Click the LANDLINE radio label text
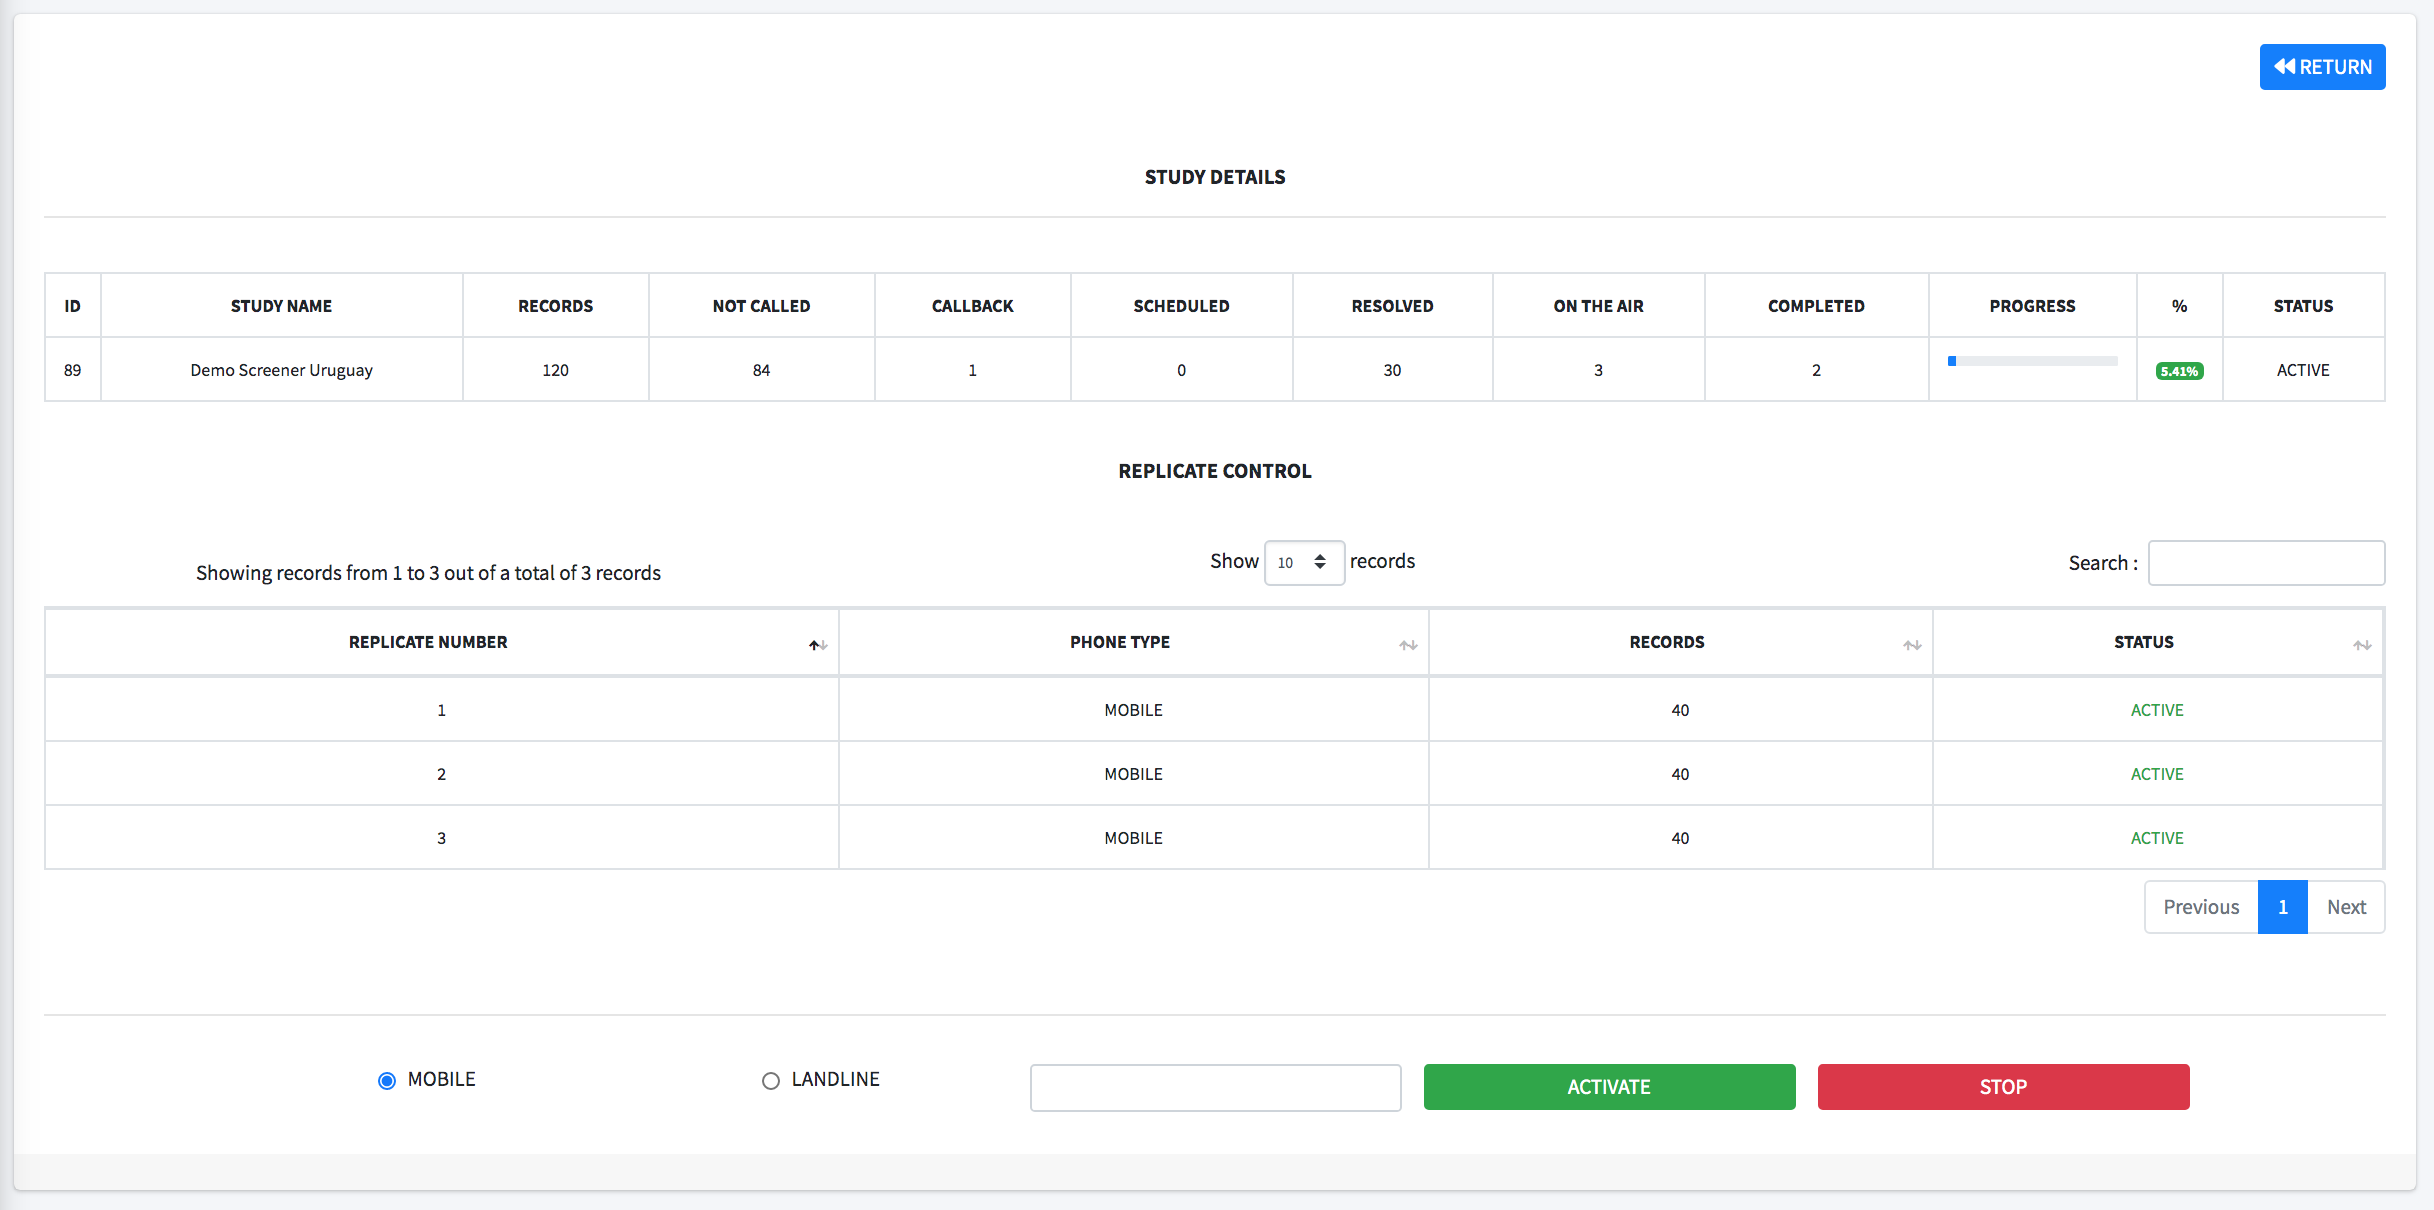2434x1210 pixels. (835, 1079)
